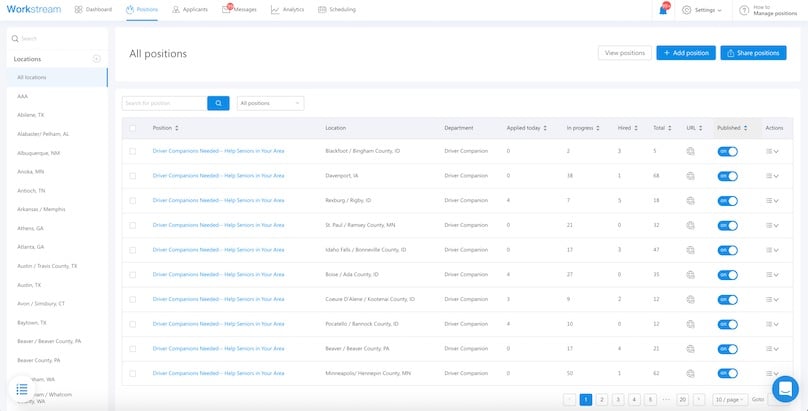This screenshot has height=411, width=808.
Task: Click the add location plus icon
Action: pos(96,59)
